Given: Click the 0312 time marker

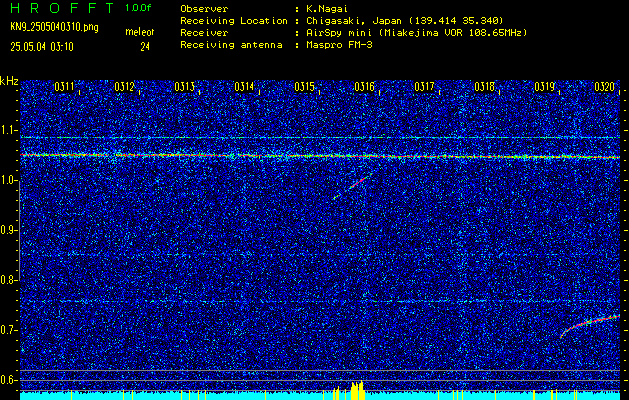Looking at the screenshot, I should click(124, 87).
